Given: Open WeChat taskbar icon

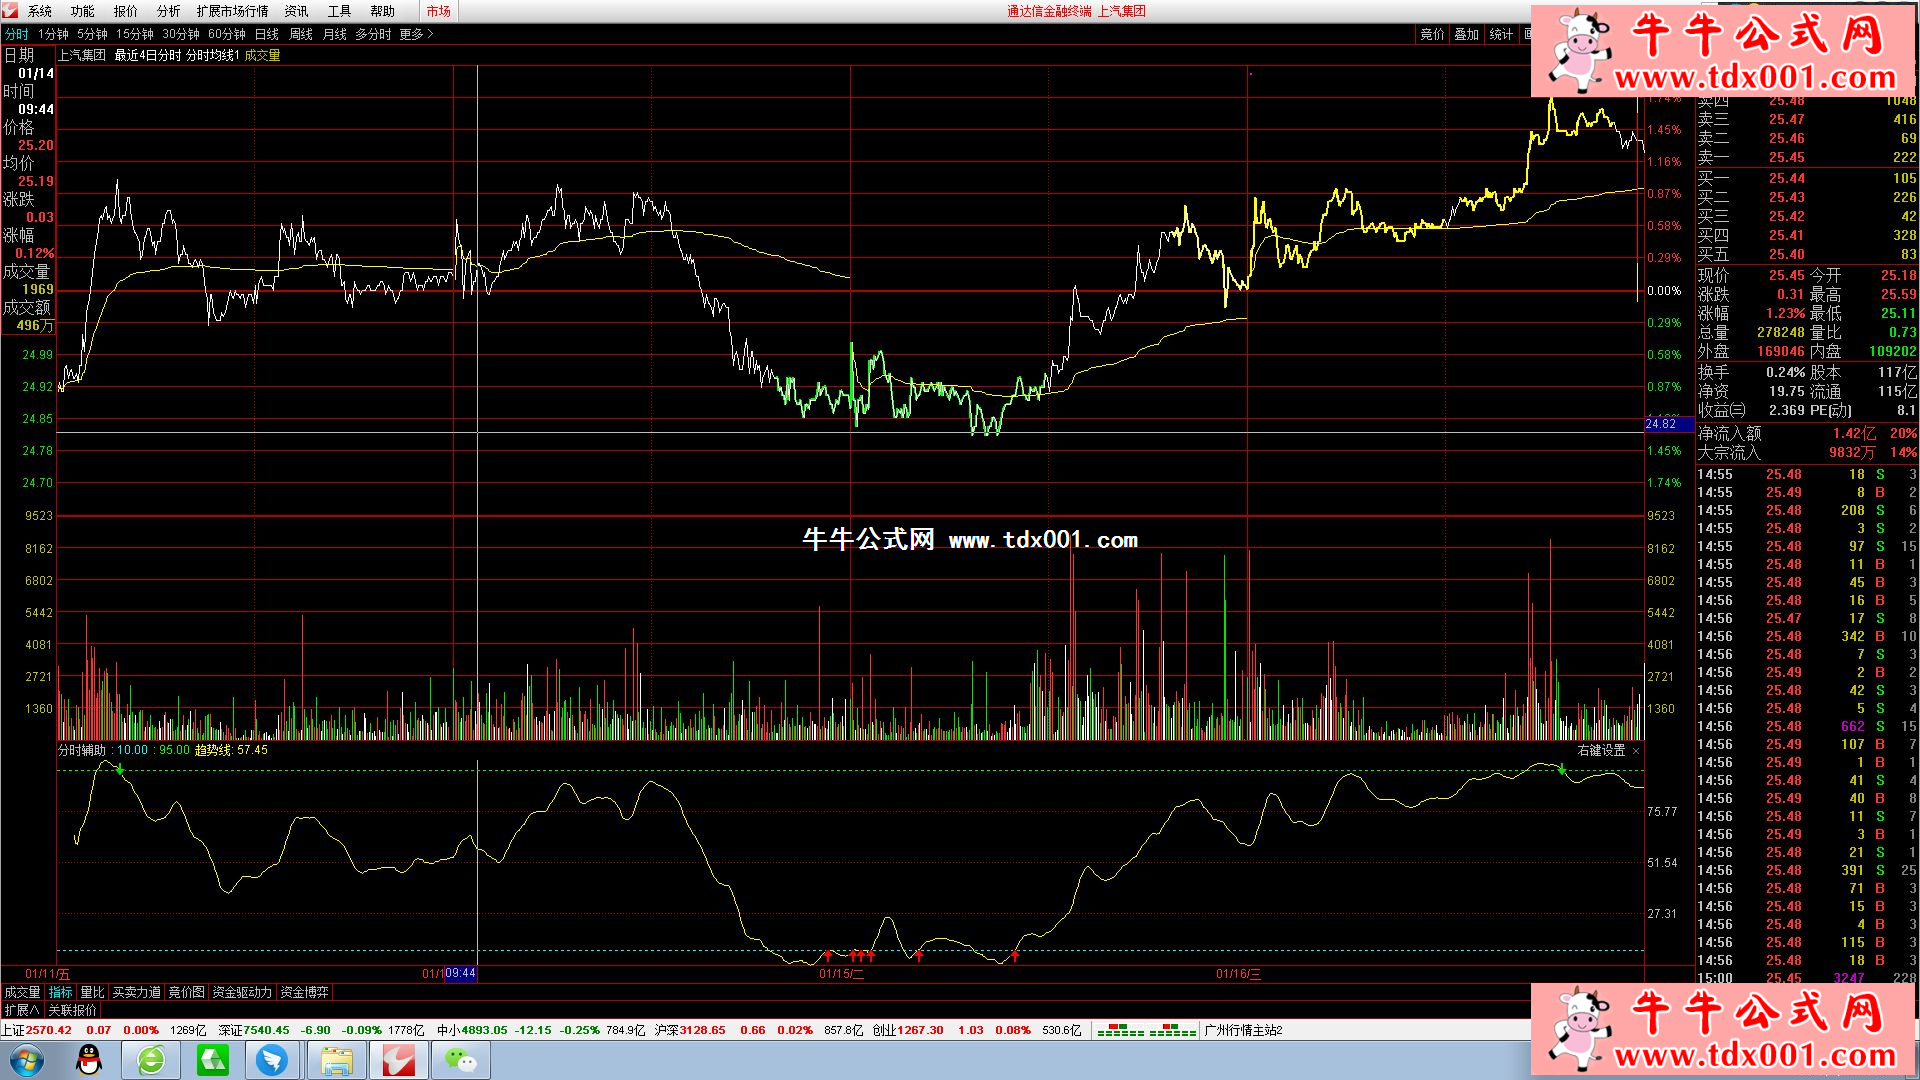Looking at the screenshot, I should [x=460, y=1059].
